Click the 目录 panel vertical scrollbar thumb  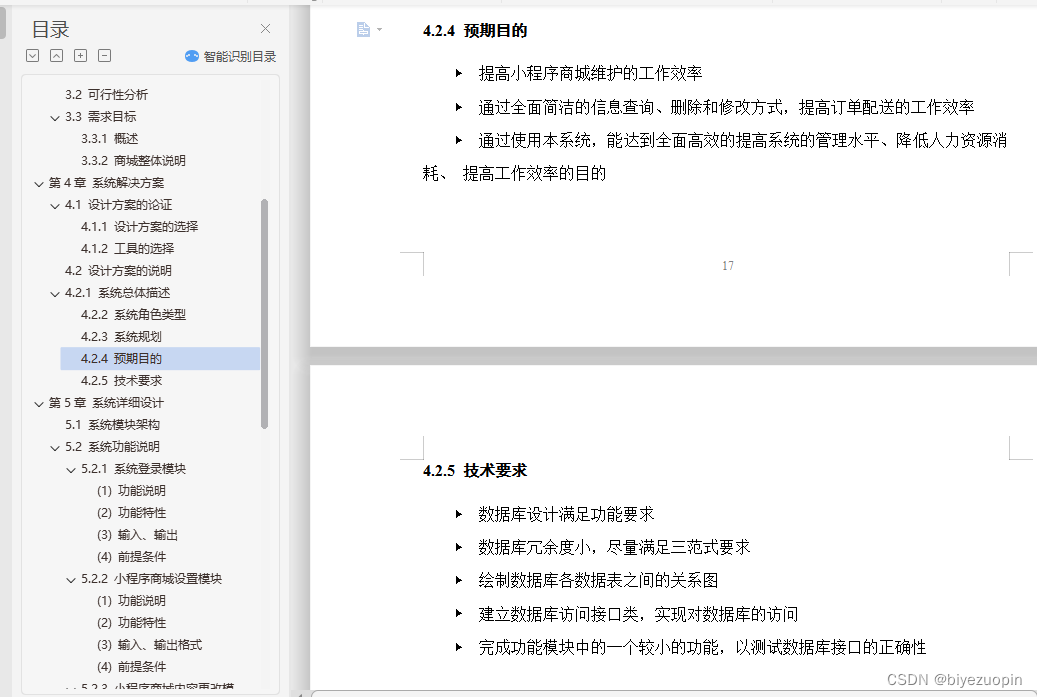click(265, 313)
